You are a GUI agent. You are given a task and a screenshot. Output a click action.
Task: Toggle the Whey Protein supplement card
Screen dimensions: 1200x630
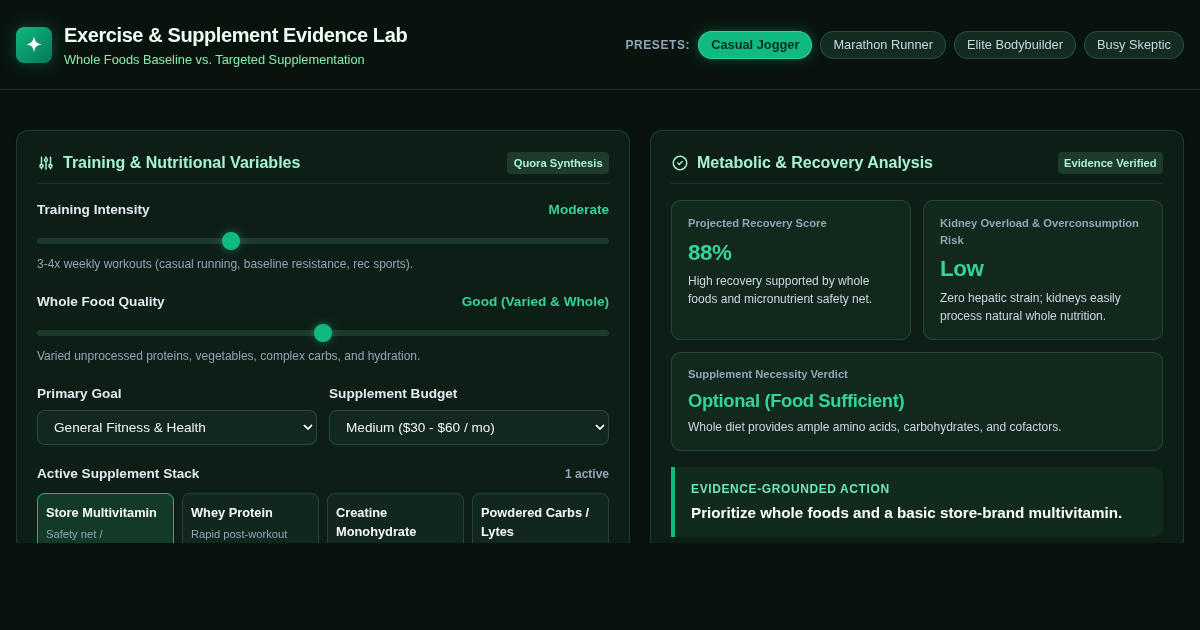250,518
